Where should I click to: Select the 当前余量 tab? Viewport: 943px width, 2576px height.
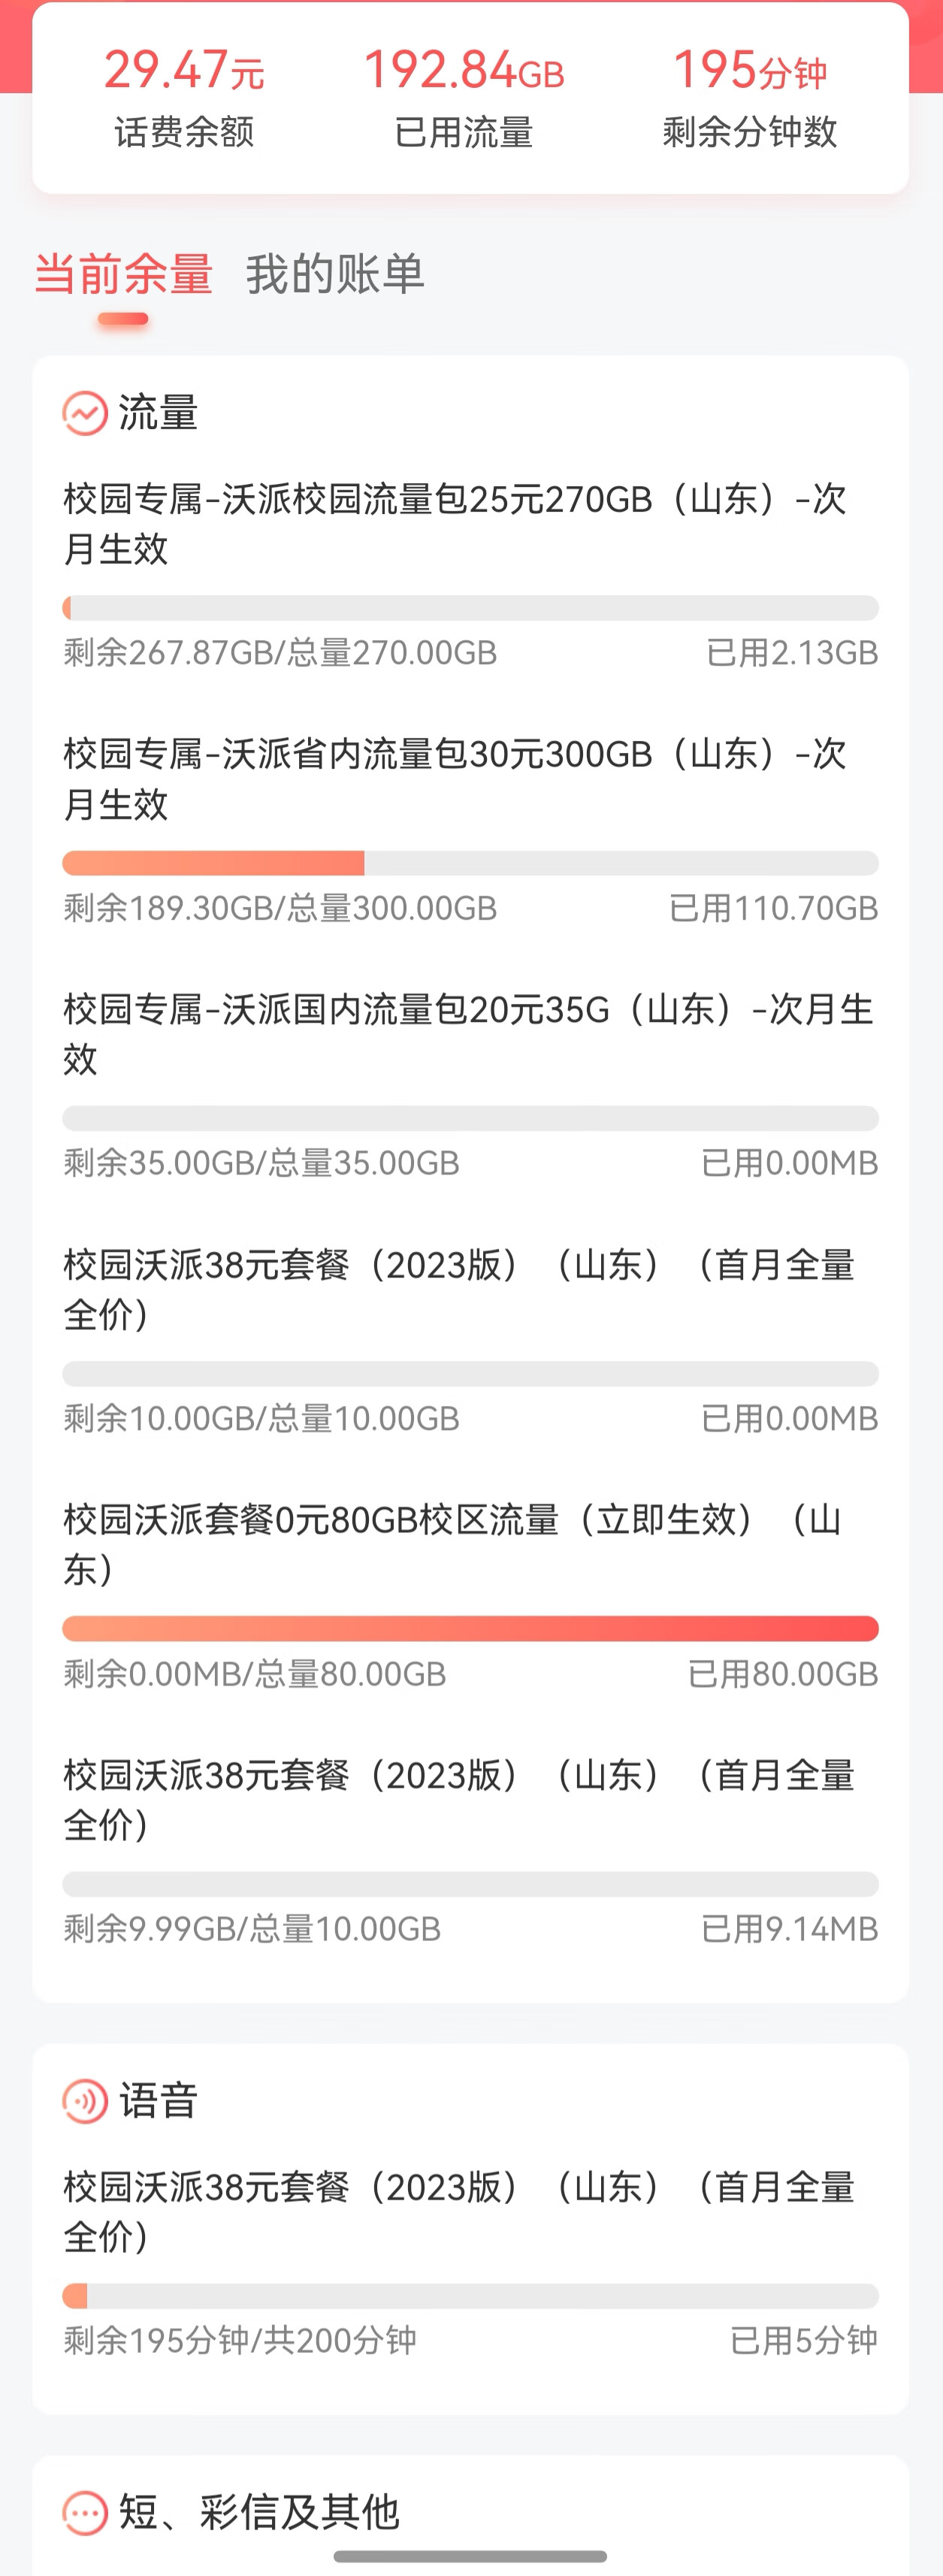124,274
